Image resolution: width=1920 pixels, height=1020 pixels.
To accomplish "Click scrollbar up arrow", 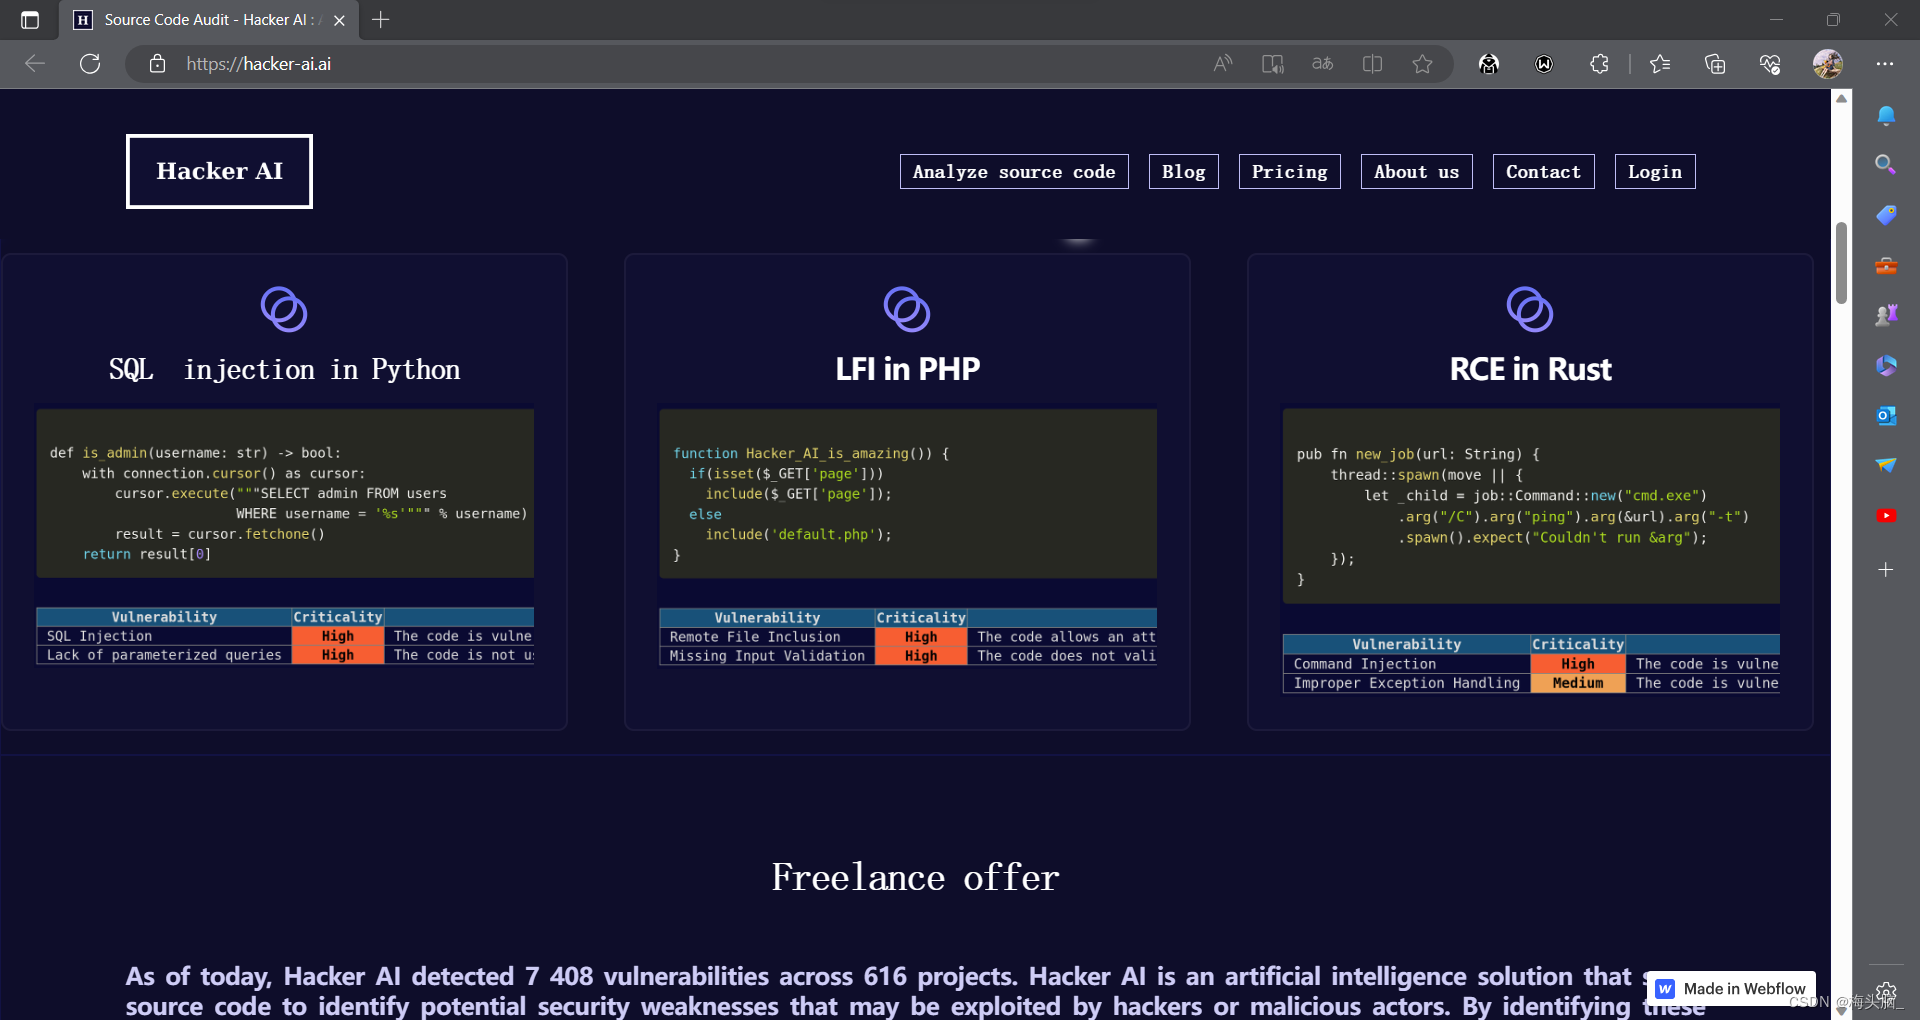I will [1841, 98].
